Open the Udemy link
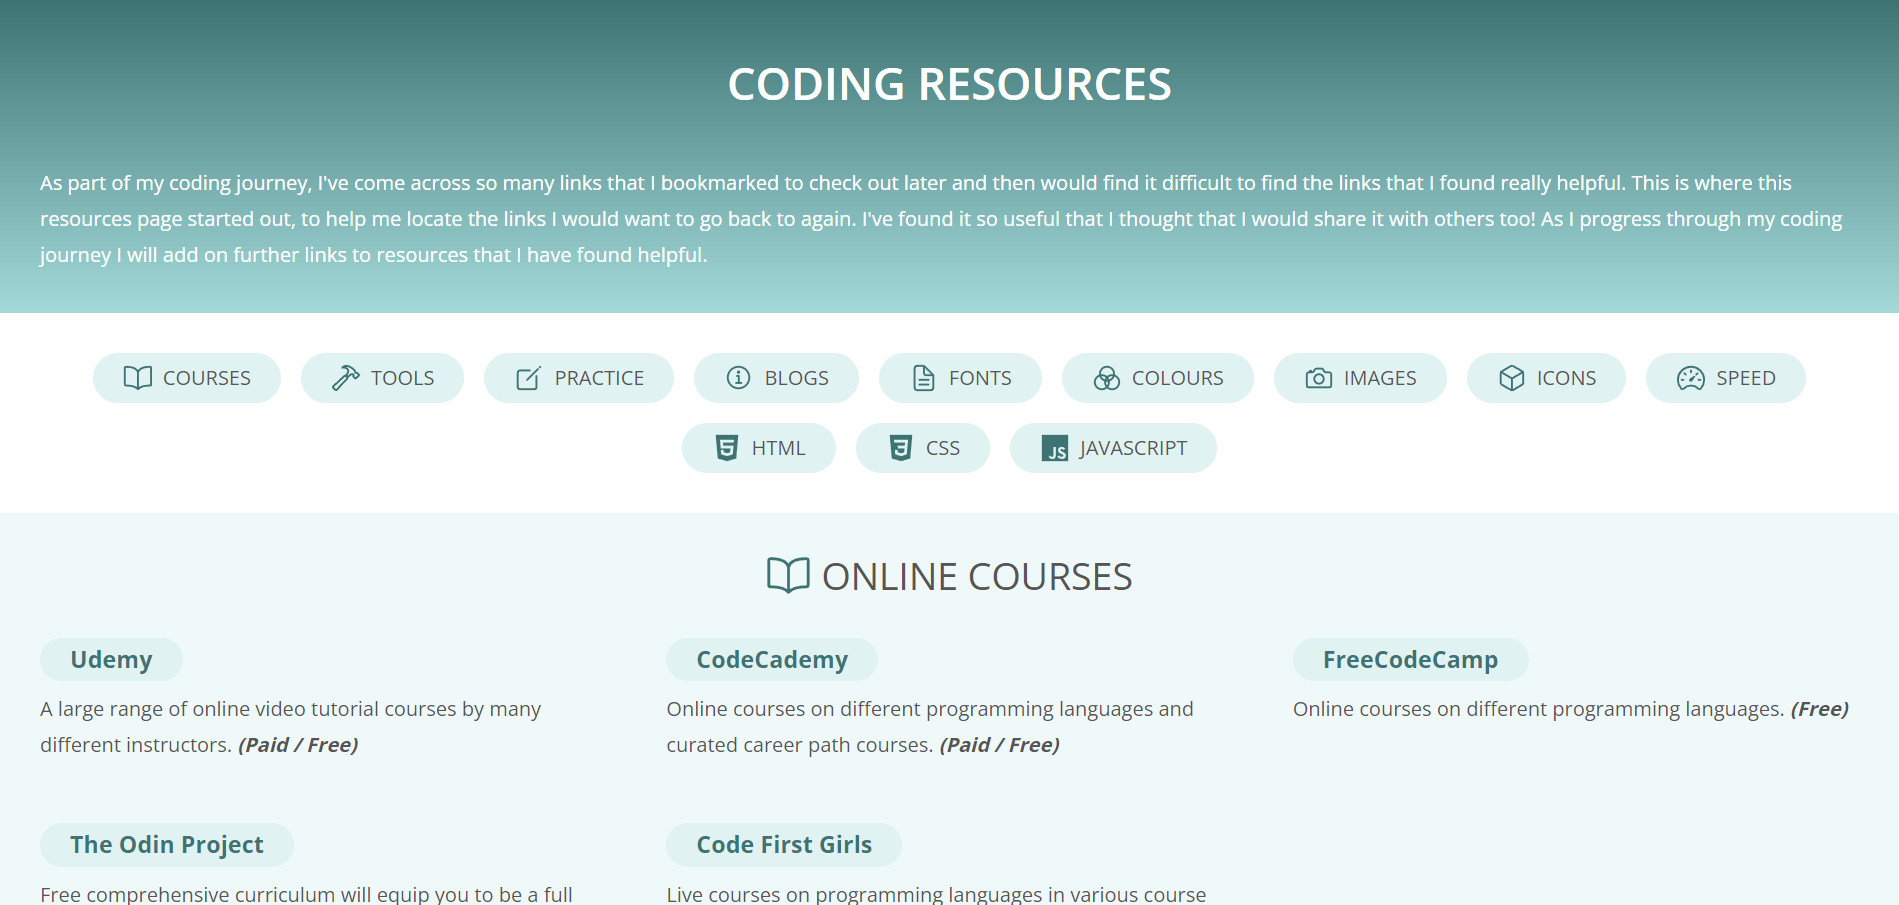This screenshot has width=1899, height=905. click(111, 660)
